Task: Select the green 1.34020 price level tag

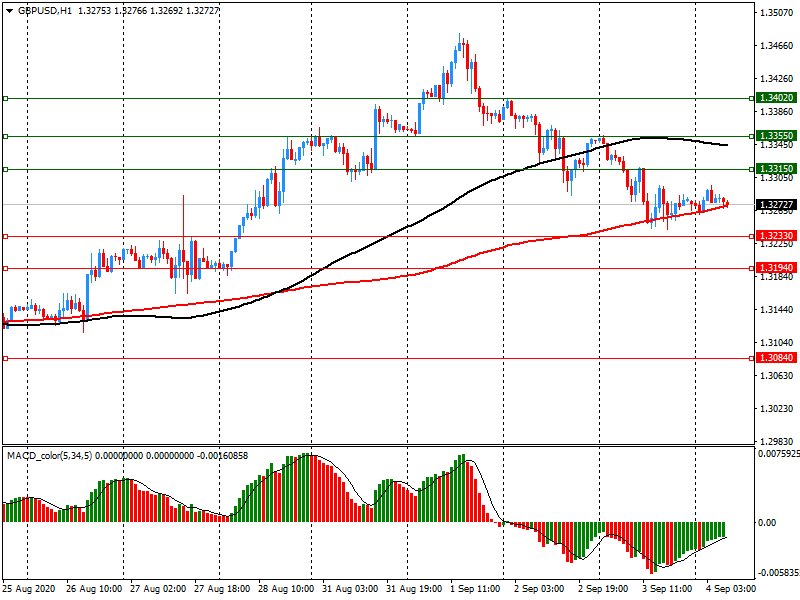Action: (776, 97)
